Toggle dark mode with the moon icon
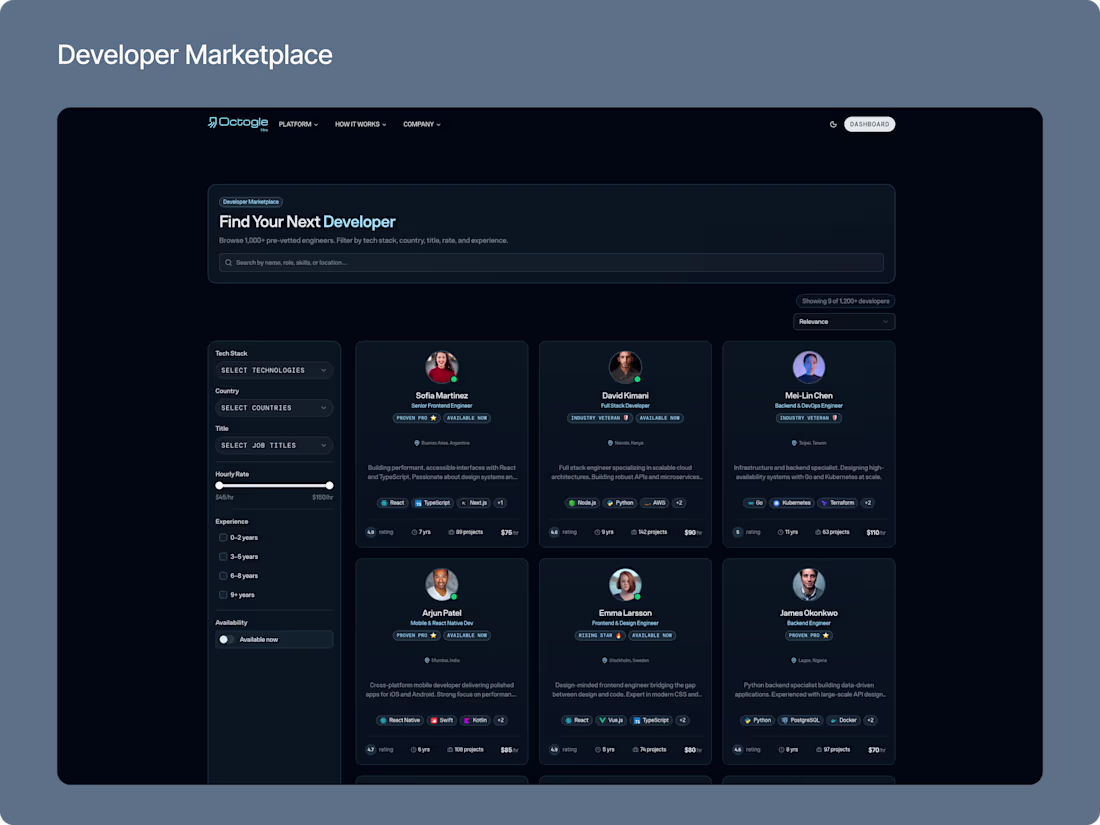The image size is (1100, 825). [x=833, y=124]
